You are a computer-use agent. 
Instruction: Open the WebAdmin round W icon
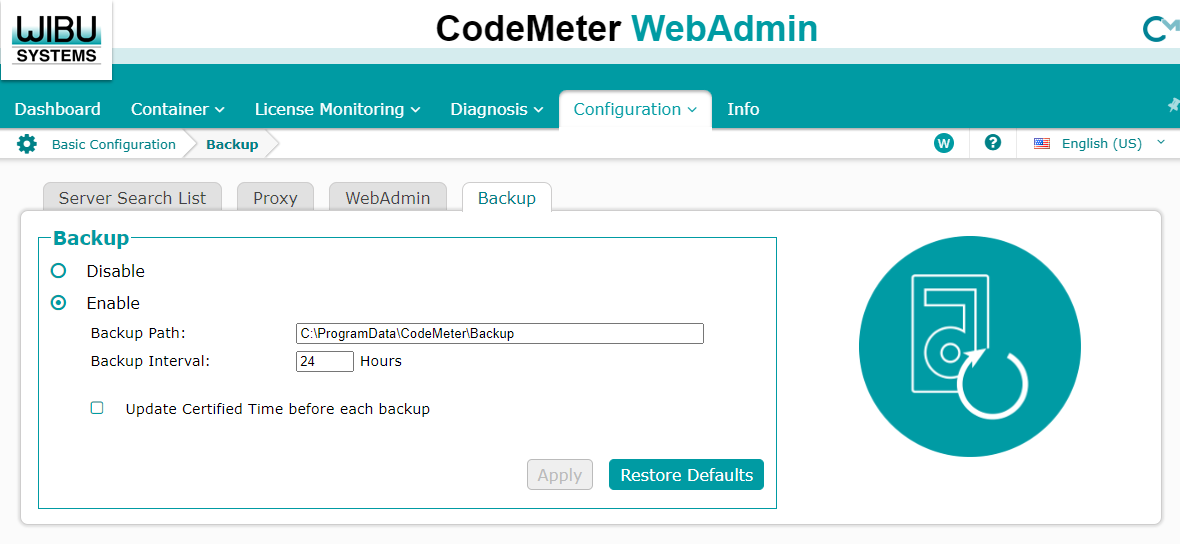[x=943, y=143]
